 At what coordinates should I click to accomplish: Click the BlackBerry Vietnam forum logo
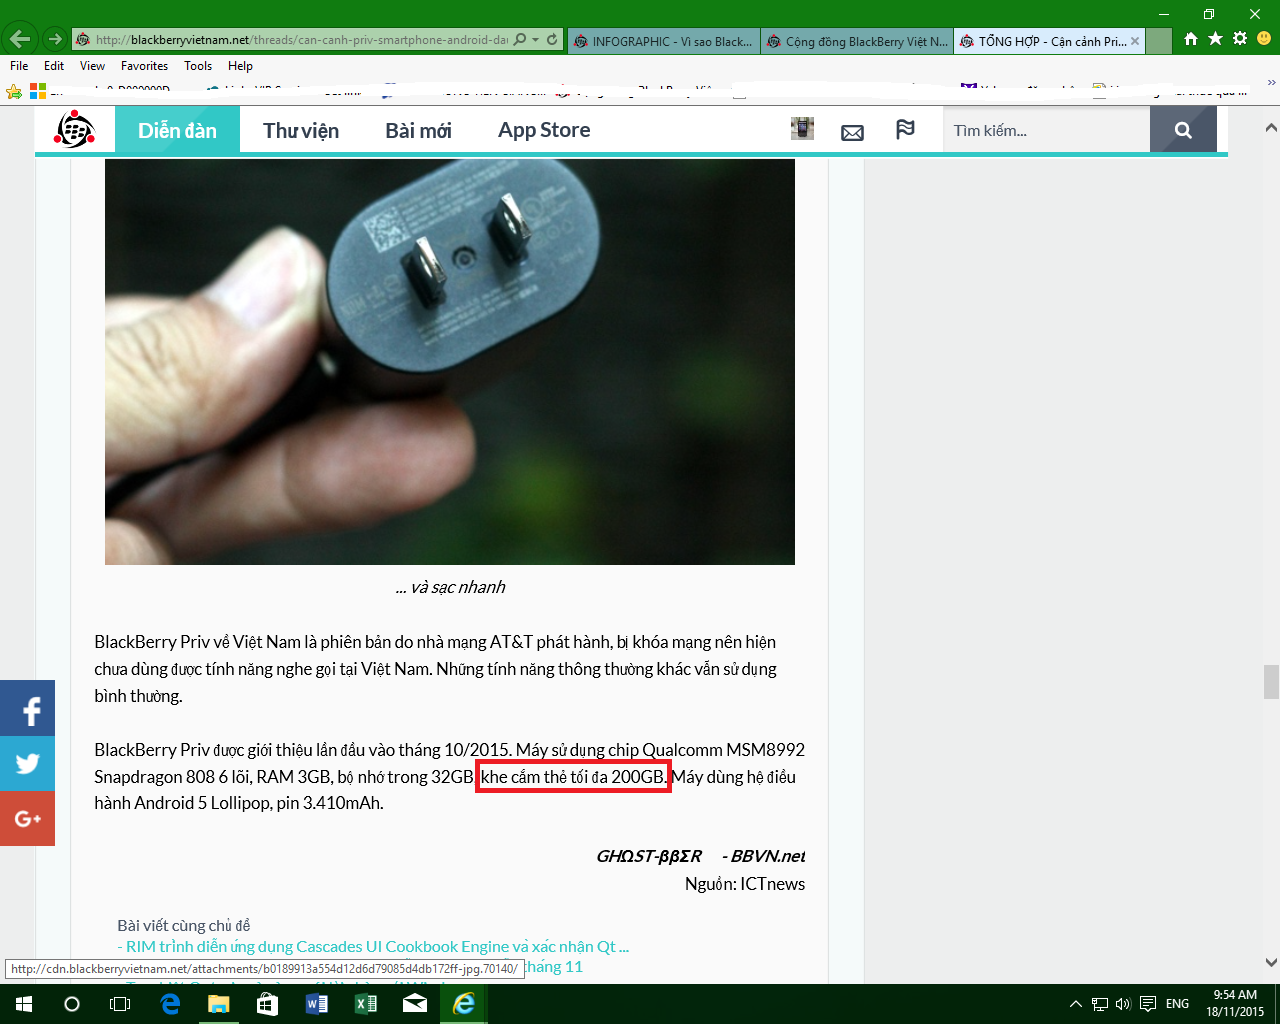74,130
